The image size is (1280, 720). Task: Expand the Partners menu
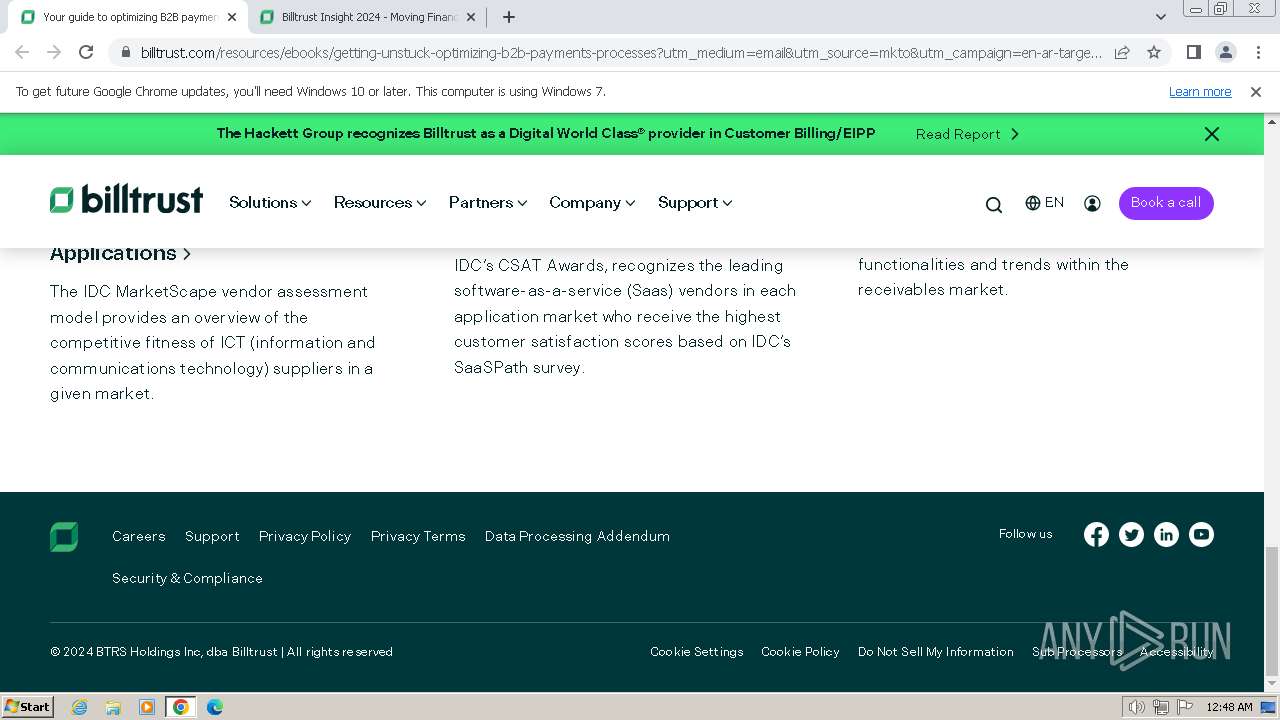(x=488, y=203)
